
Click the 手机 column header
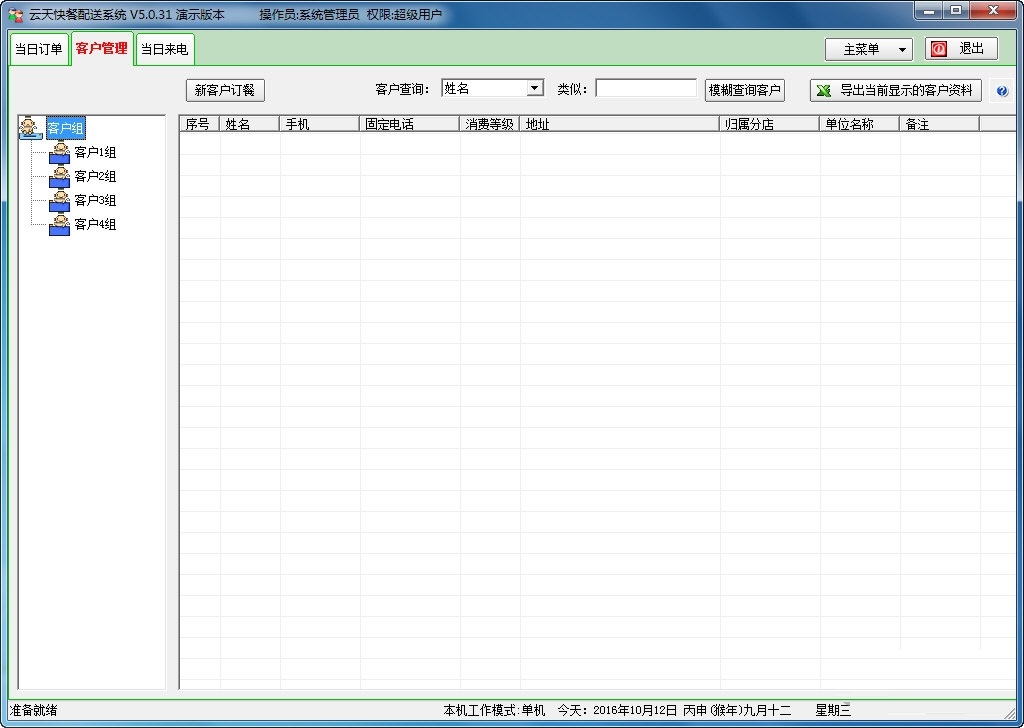319,124
